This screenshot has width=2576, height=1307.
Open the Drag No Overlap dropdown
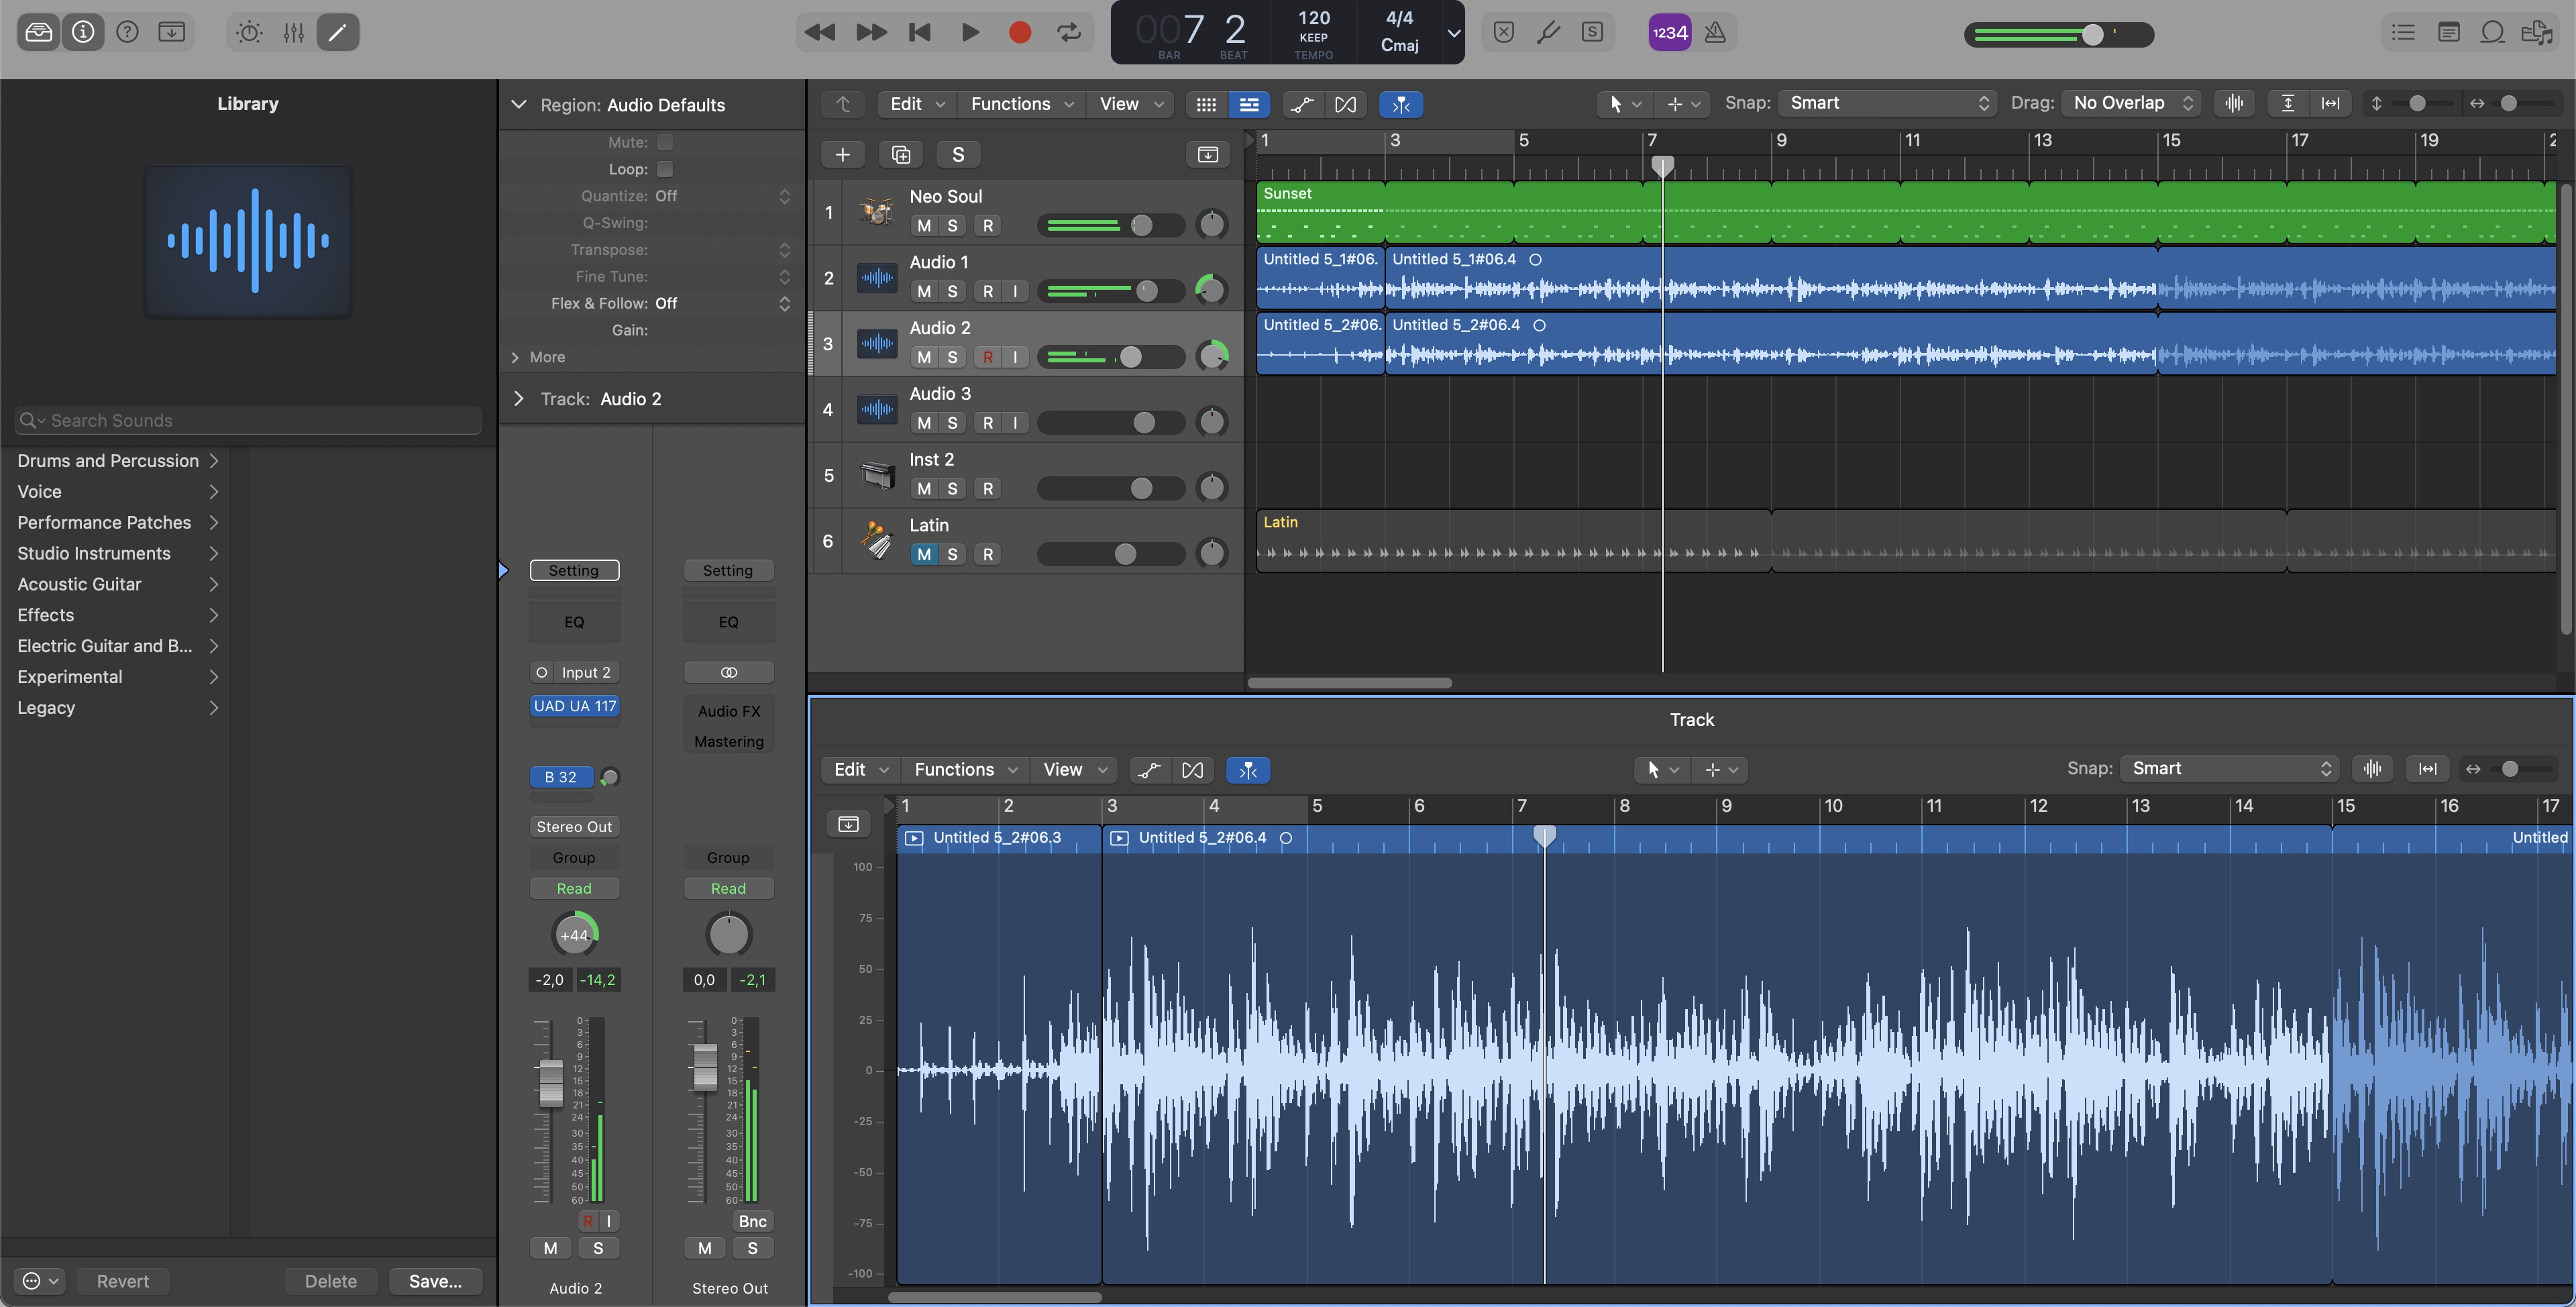tap(2131, 103)
